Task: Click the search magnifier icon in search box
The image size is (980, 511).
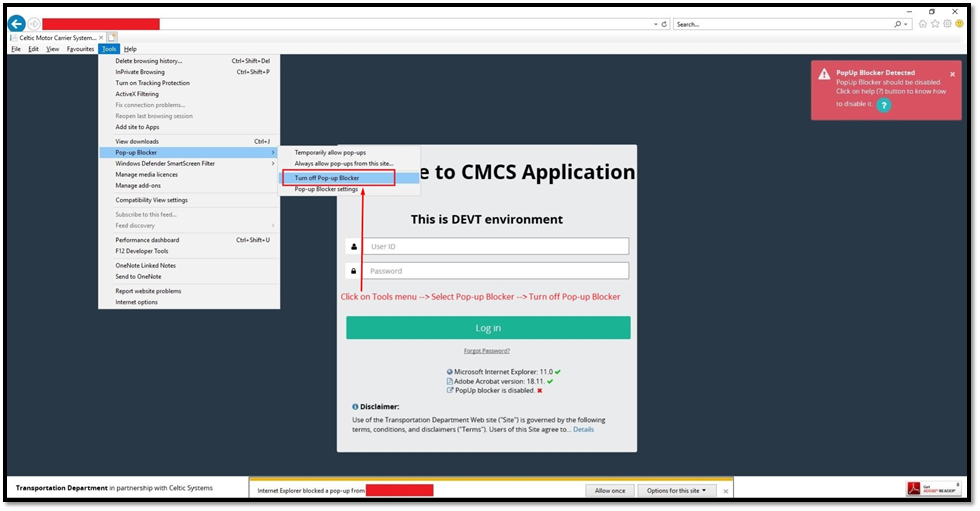Action: 895,23
